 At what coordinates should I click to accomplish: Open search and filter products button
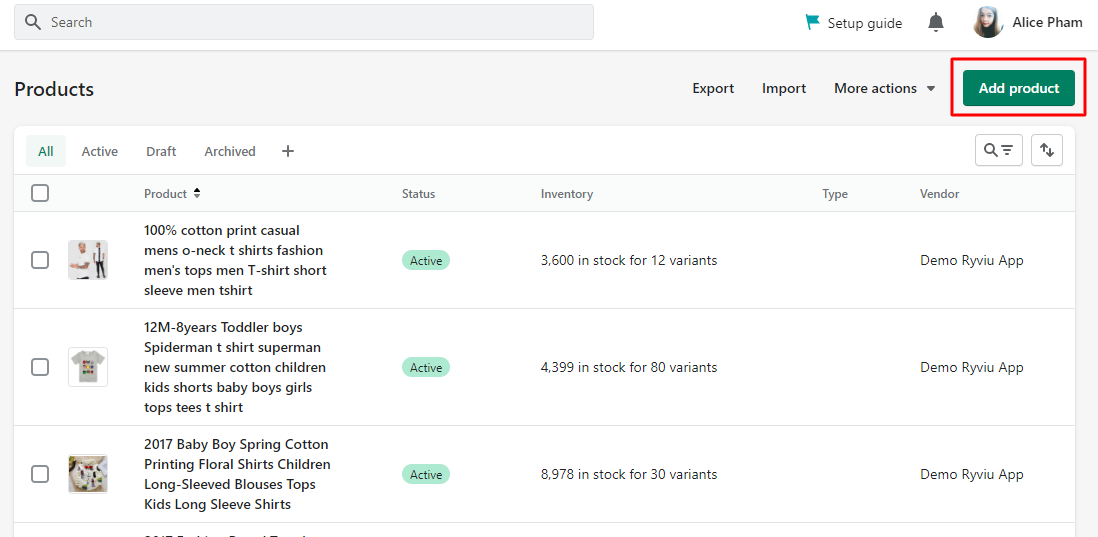999,150
